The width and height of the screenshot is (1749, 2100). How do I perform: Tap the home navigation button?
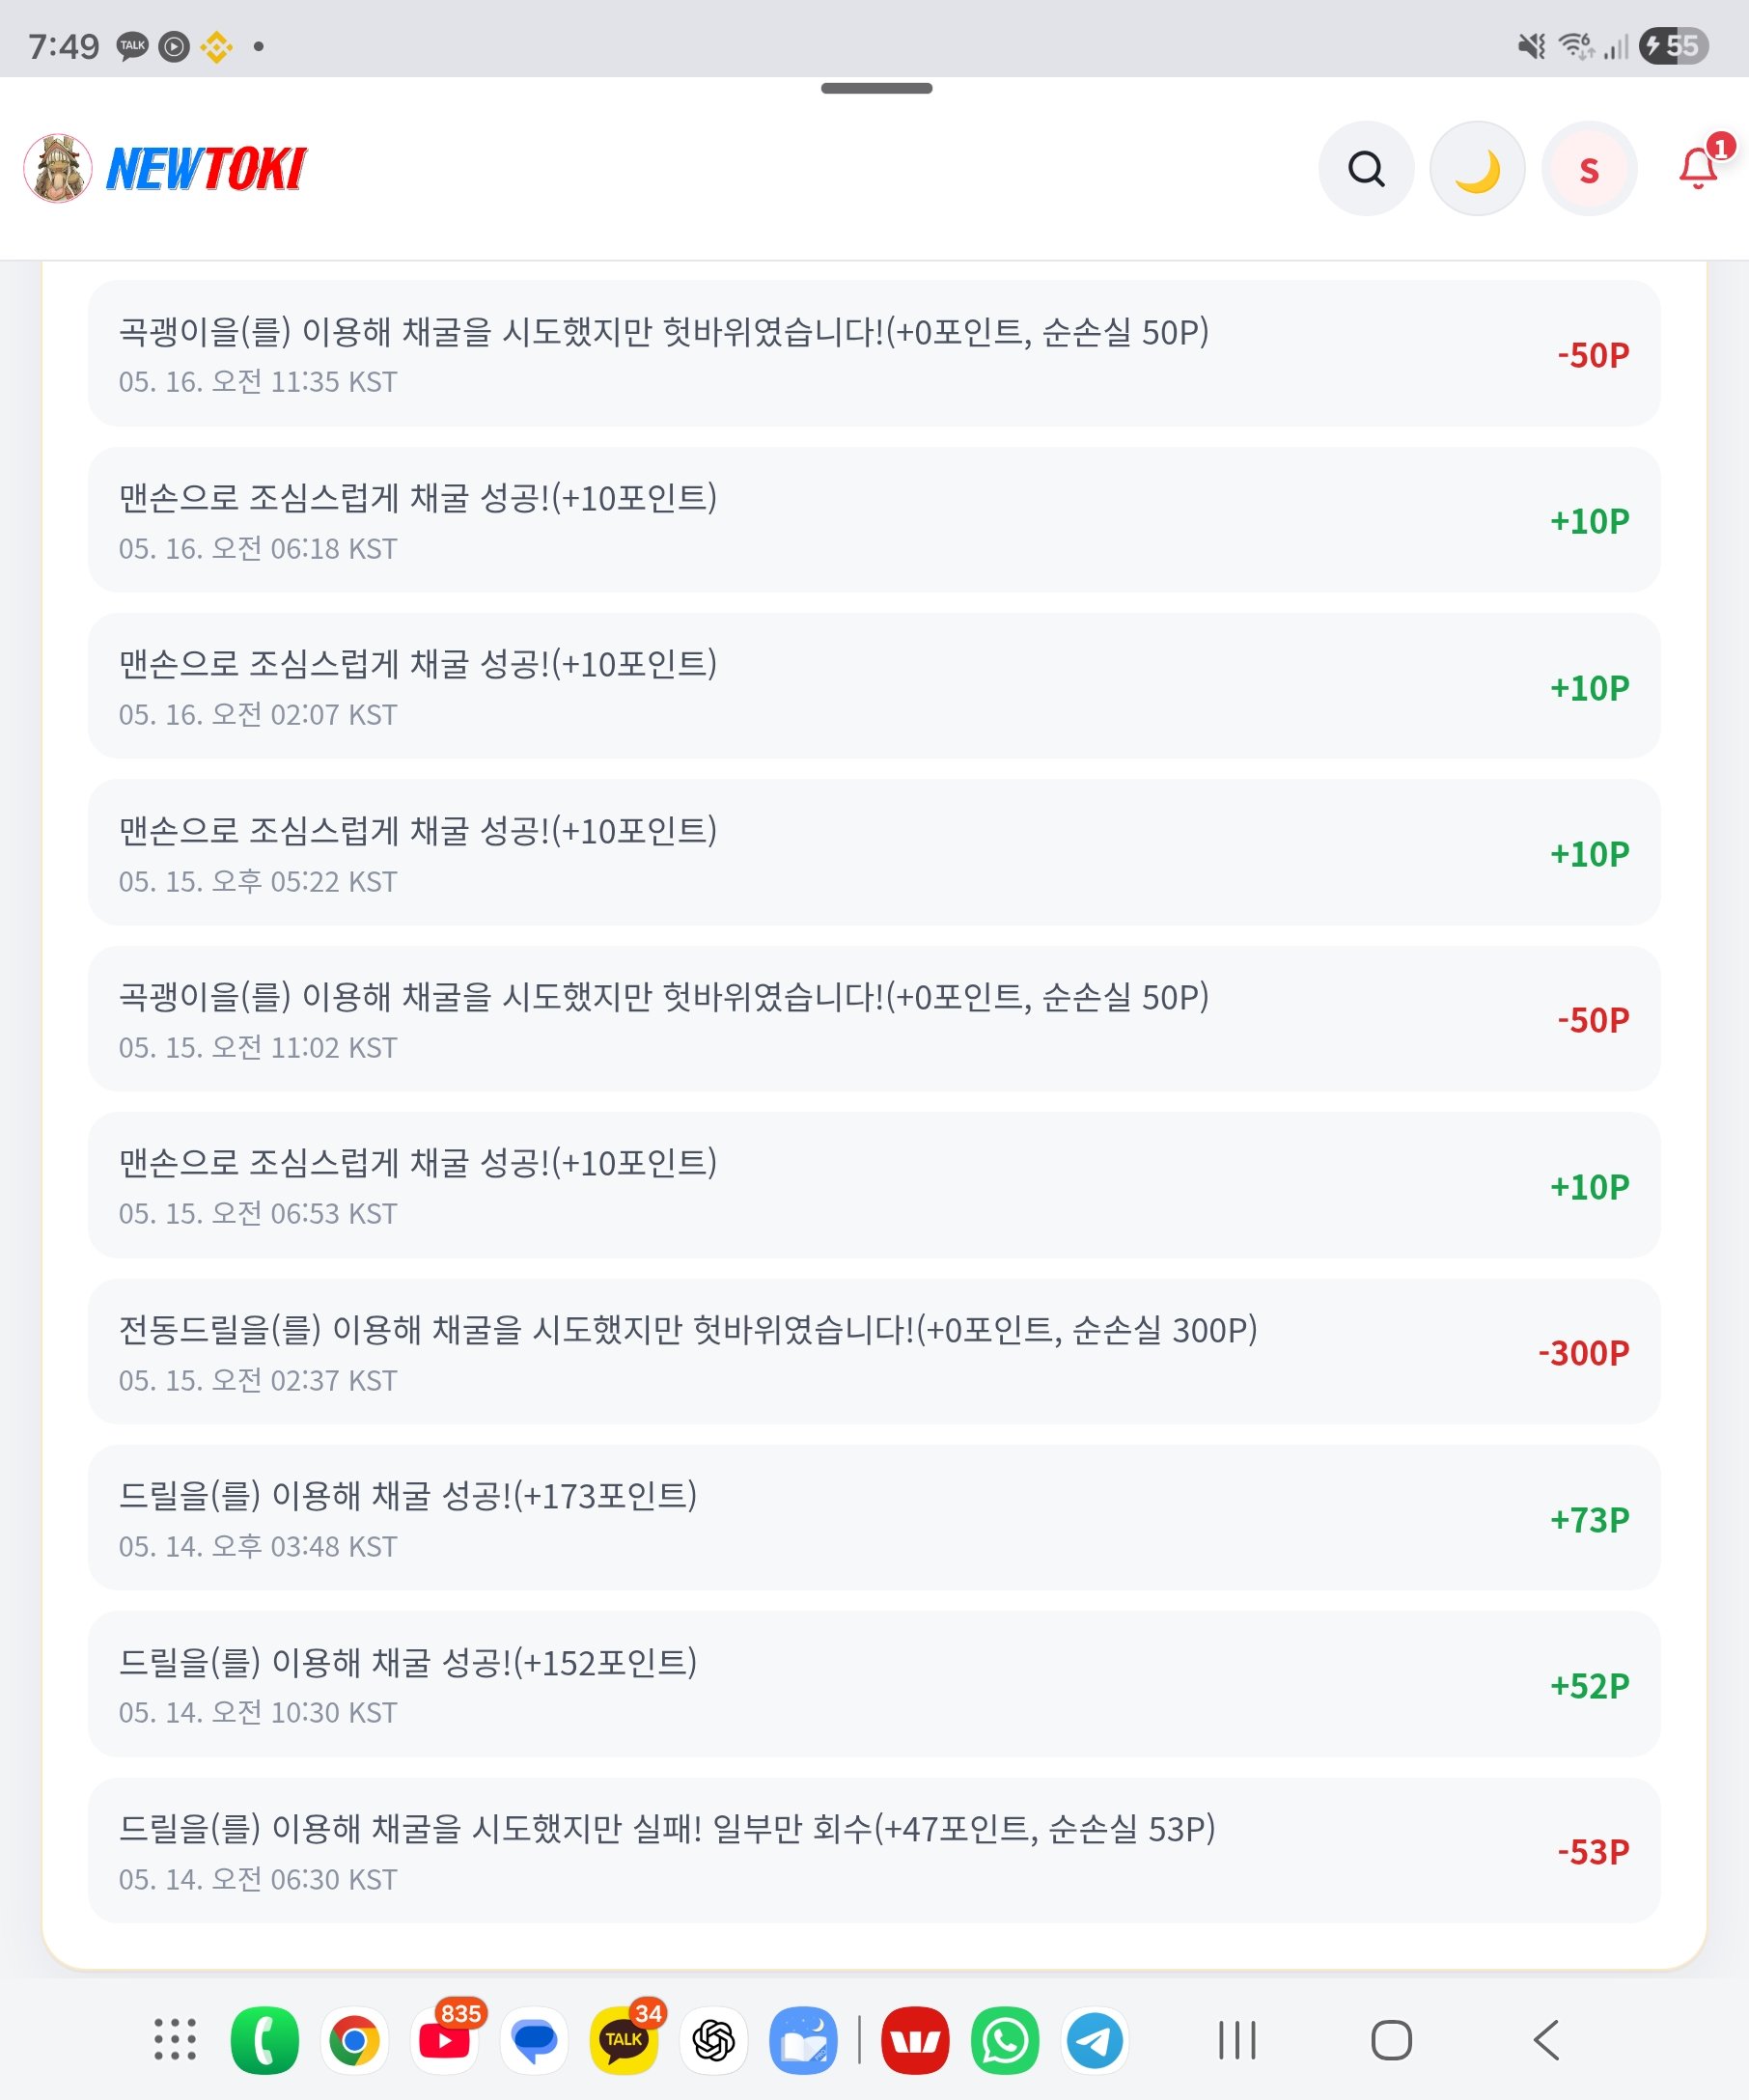(x=1391, y=2040)
